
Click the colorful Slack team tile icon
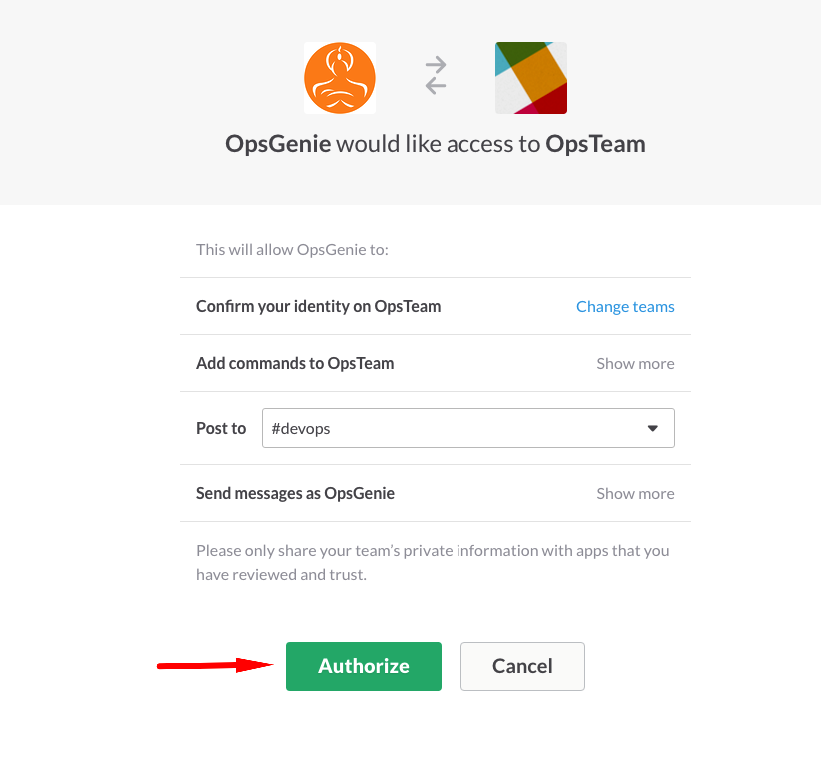point(530,77)
